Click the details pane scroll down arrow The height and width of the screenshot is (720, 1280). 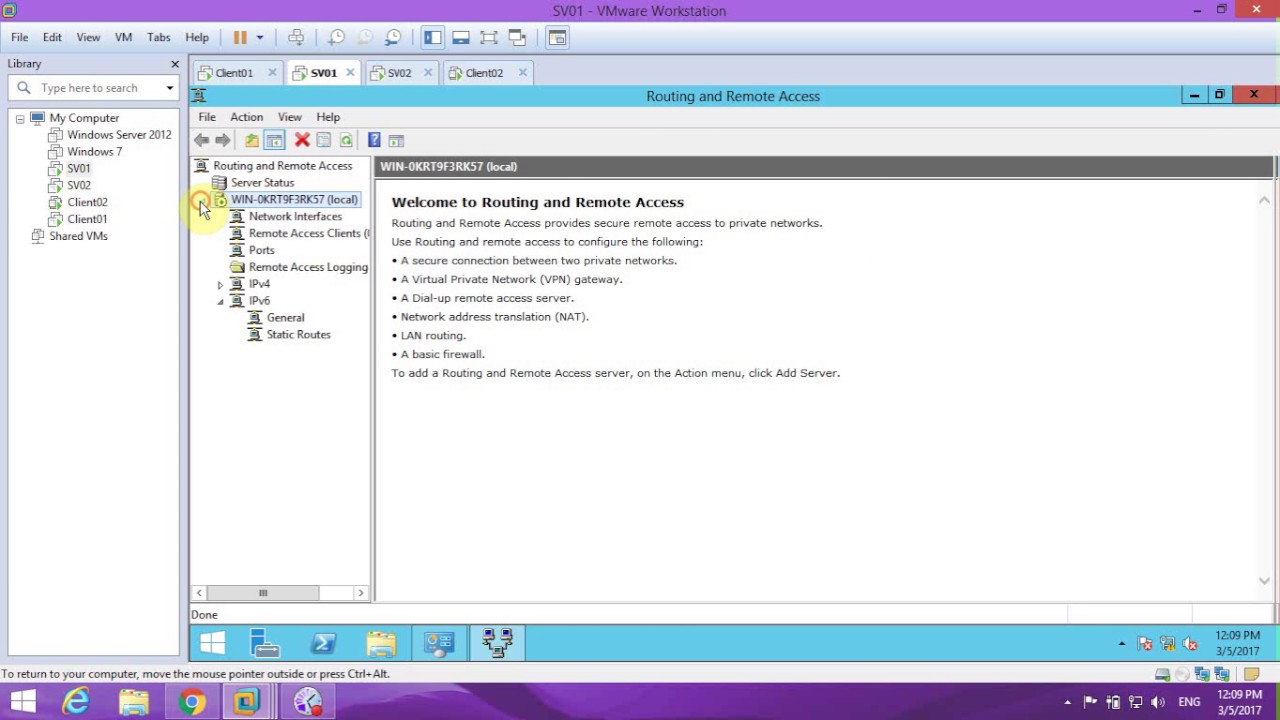(x=1264, y=581)
